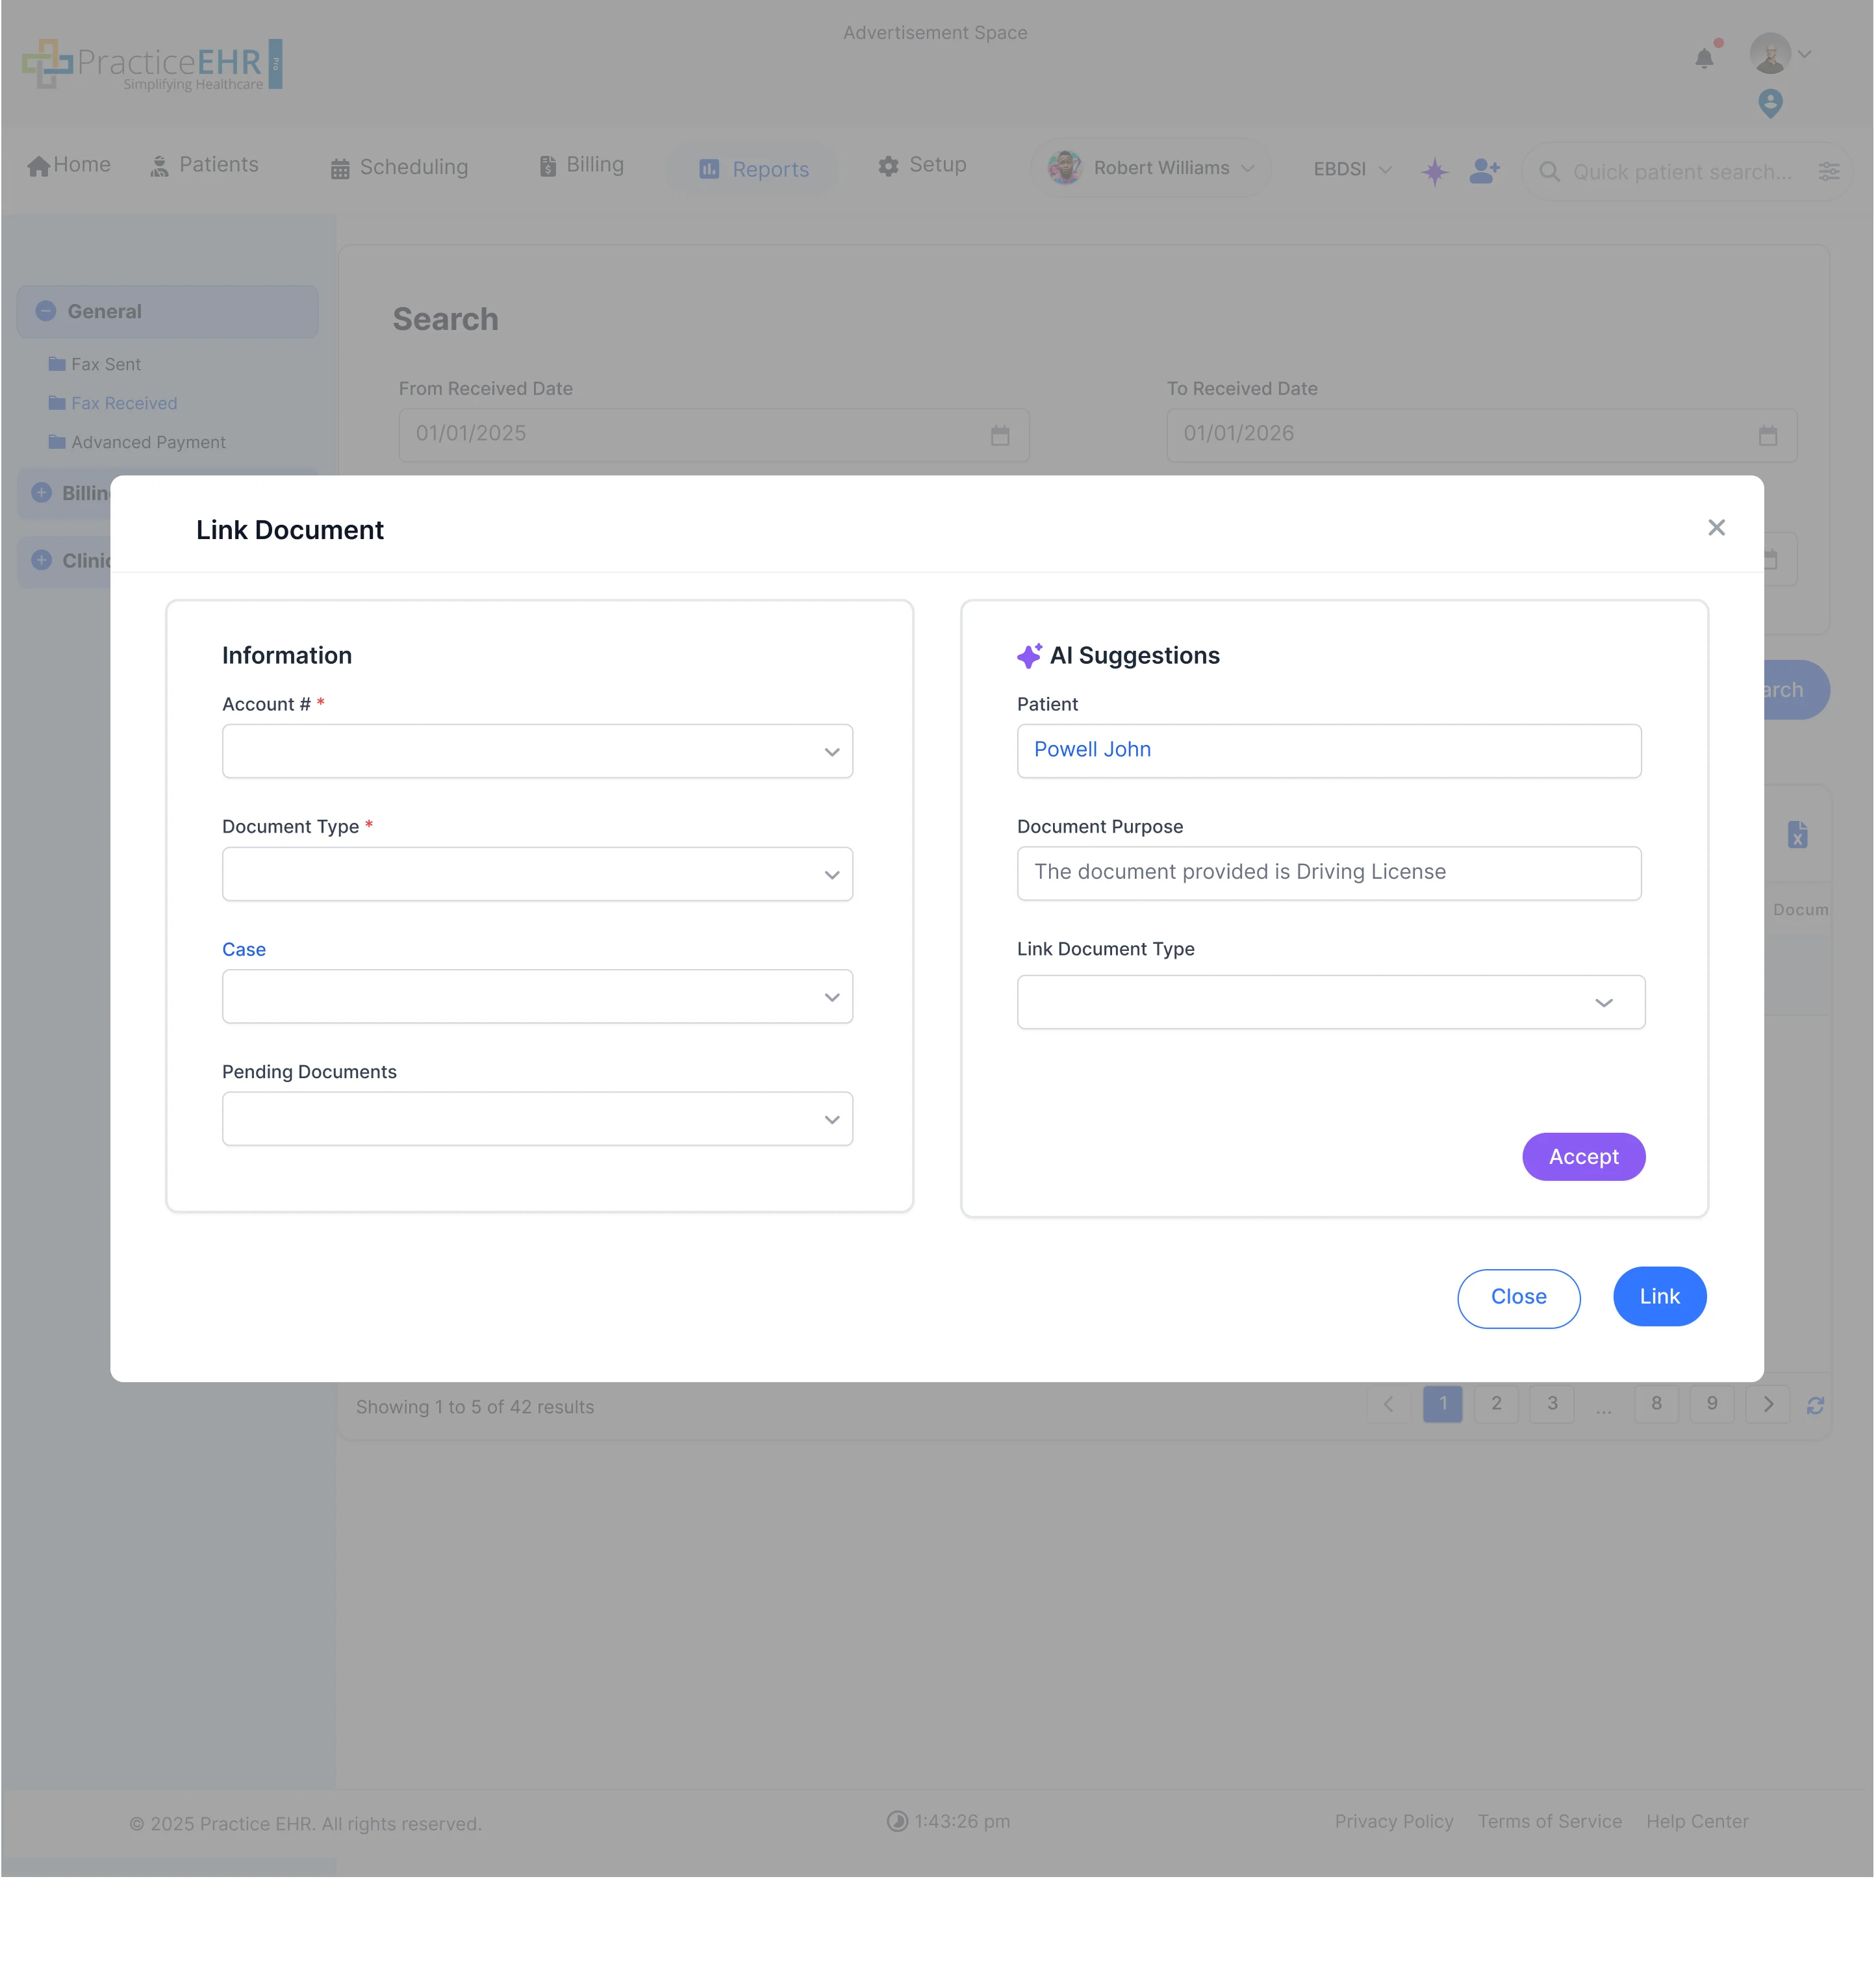
Task: Export results using the Excel icon
Action: [1797, 834]
